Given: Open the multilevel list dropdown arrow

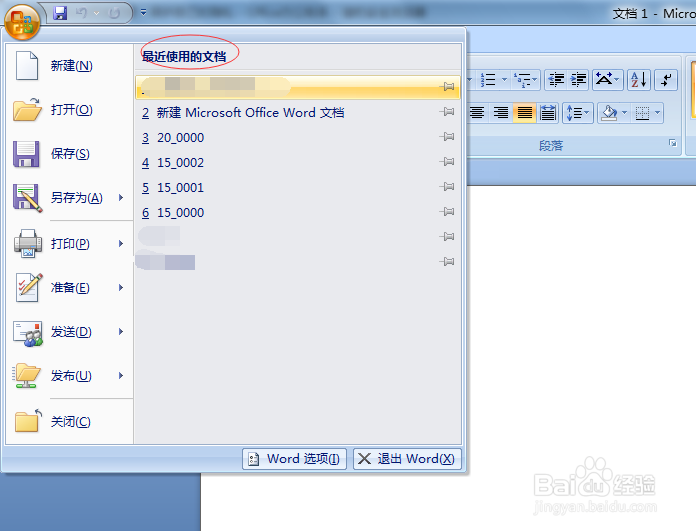Looking at the screenshot, I should tap(535, 80).
